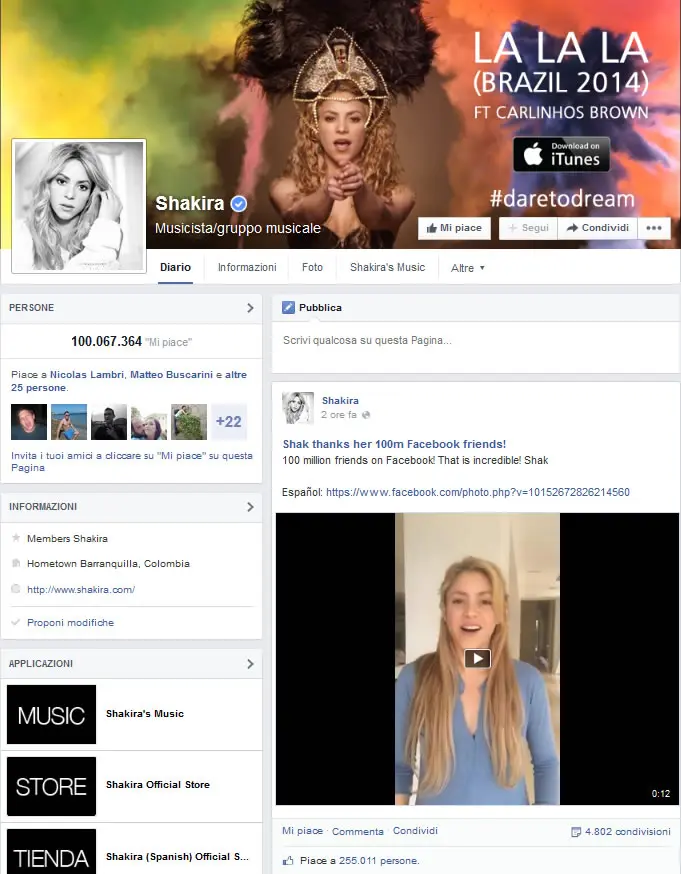Click the Download on iTunes badge
This screenshot has height=874, width=681.
(561, 154)
